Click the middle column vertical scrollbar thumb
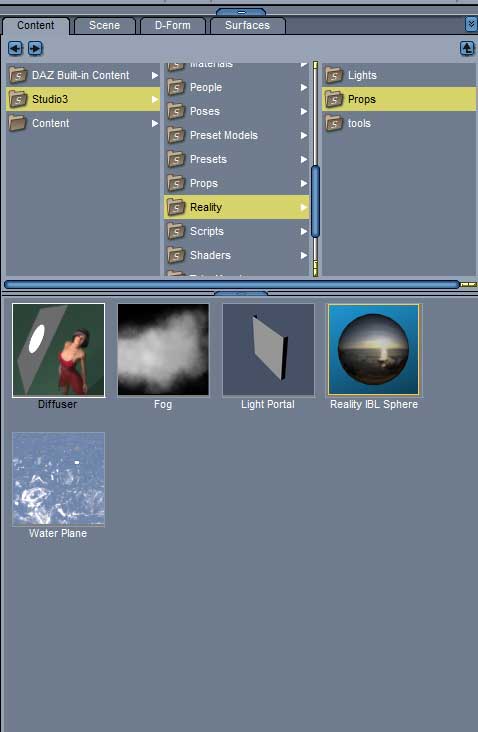 (x=316, y=202)
